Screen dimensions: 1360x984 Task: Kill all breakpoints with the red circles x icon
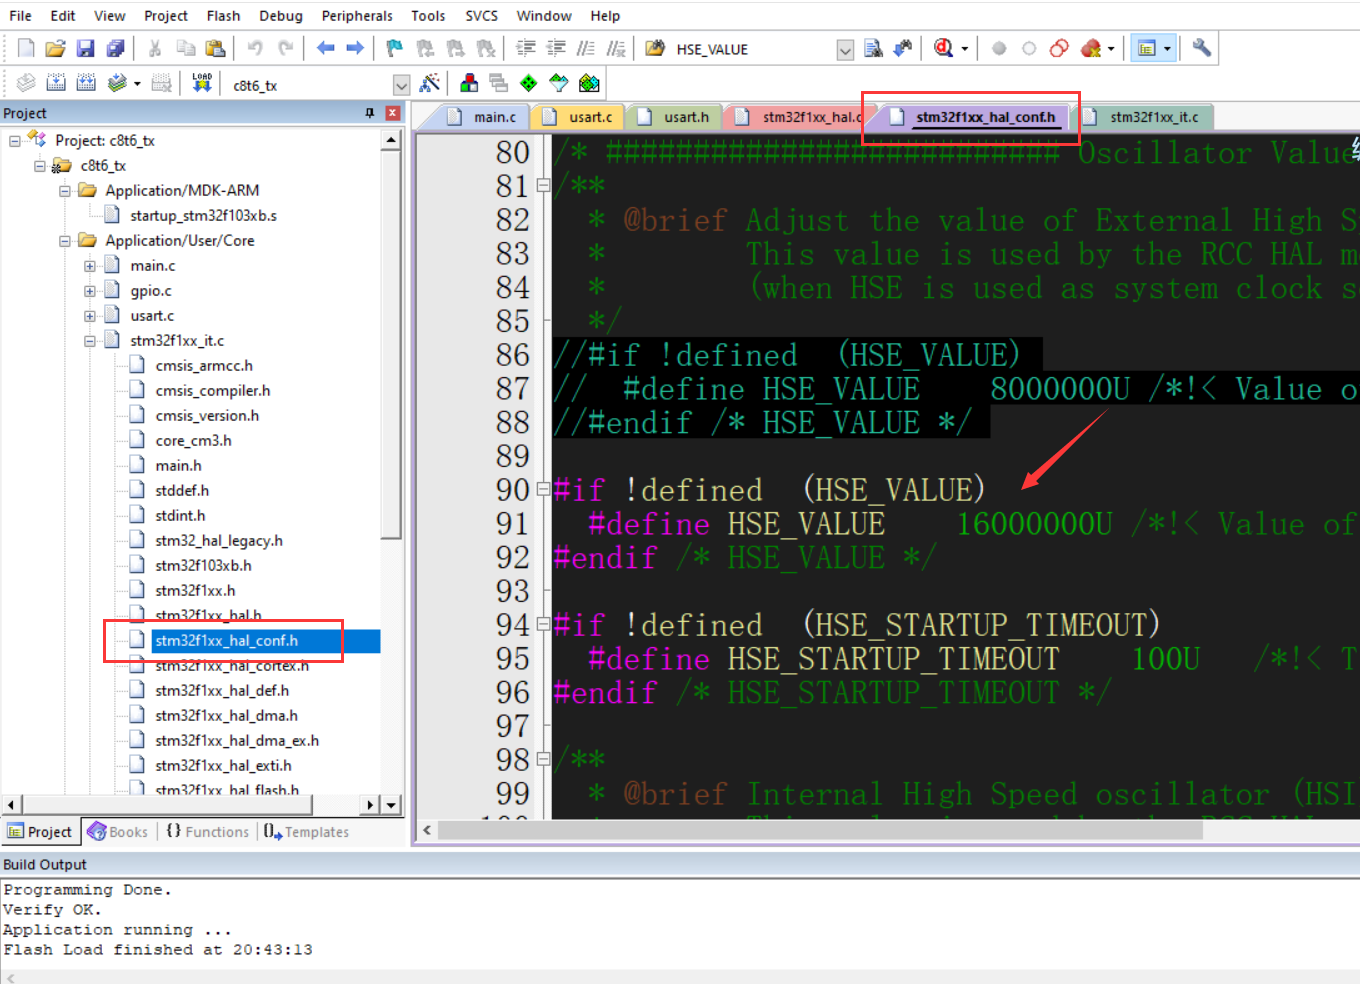point(1091,48)
